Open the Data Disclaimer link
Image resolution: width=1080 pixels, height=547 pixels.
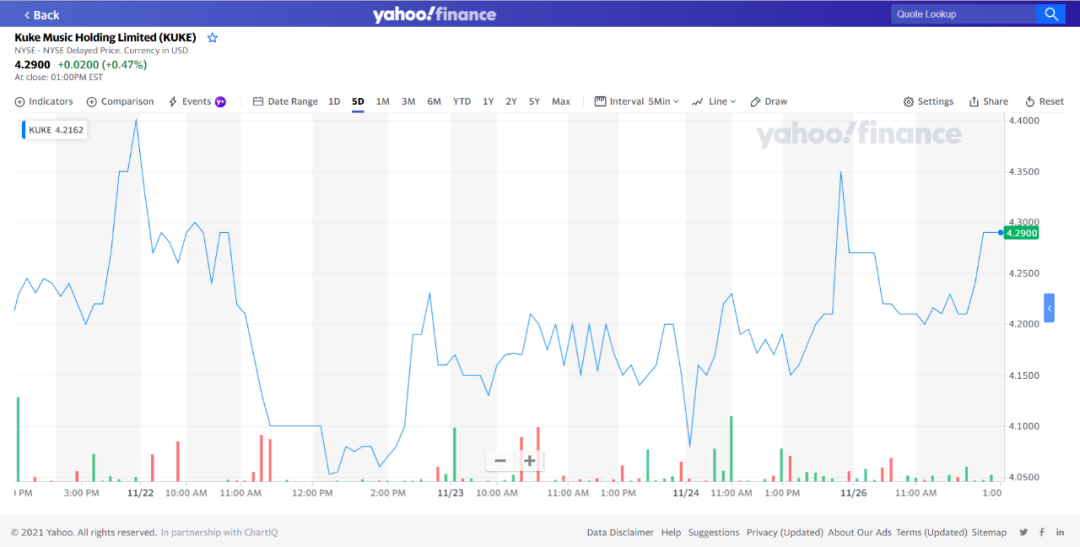point(620,533)
